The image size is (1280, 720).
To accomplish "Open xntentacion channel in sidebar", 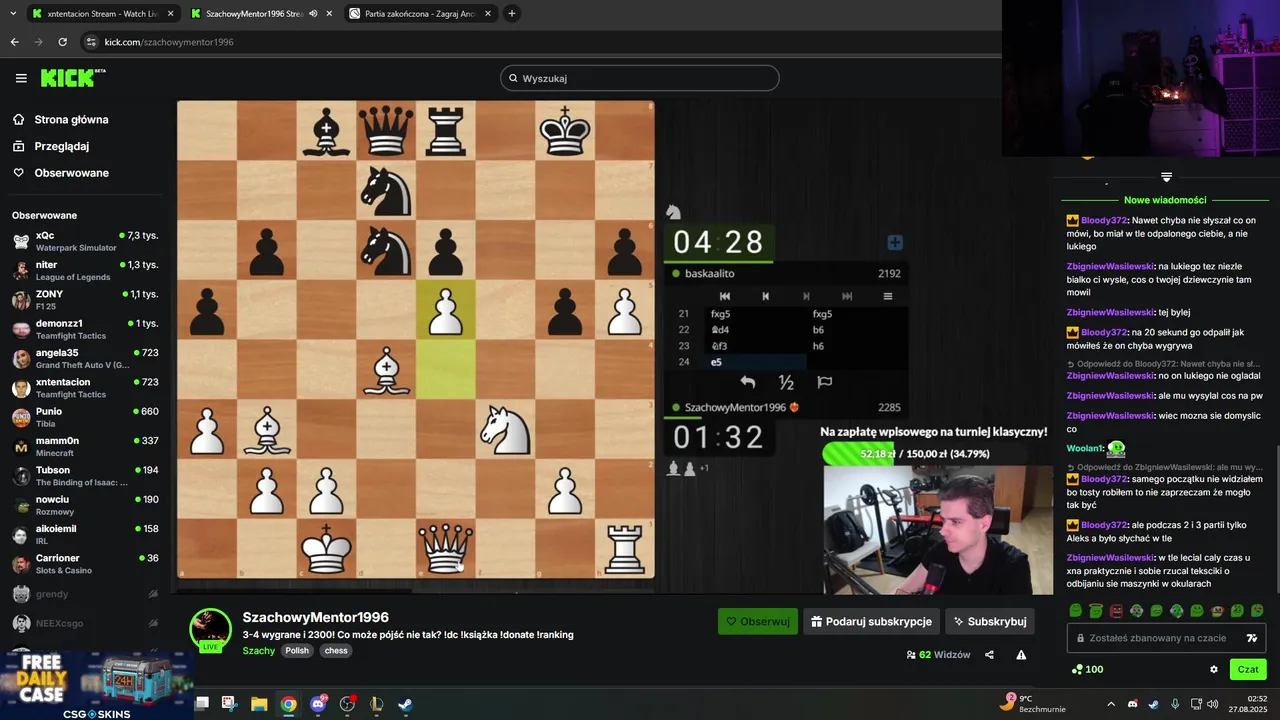I will click(85, 388).
